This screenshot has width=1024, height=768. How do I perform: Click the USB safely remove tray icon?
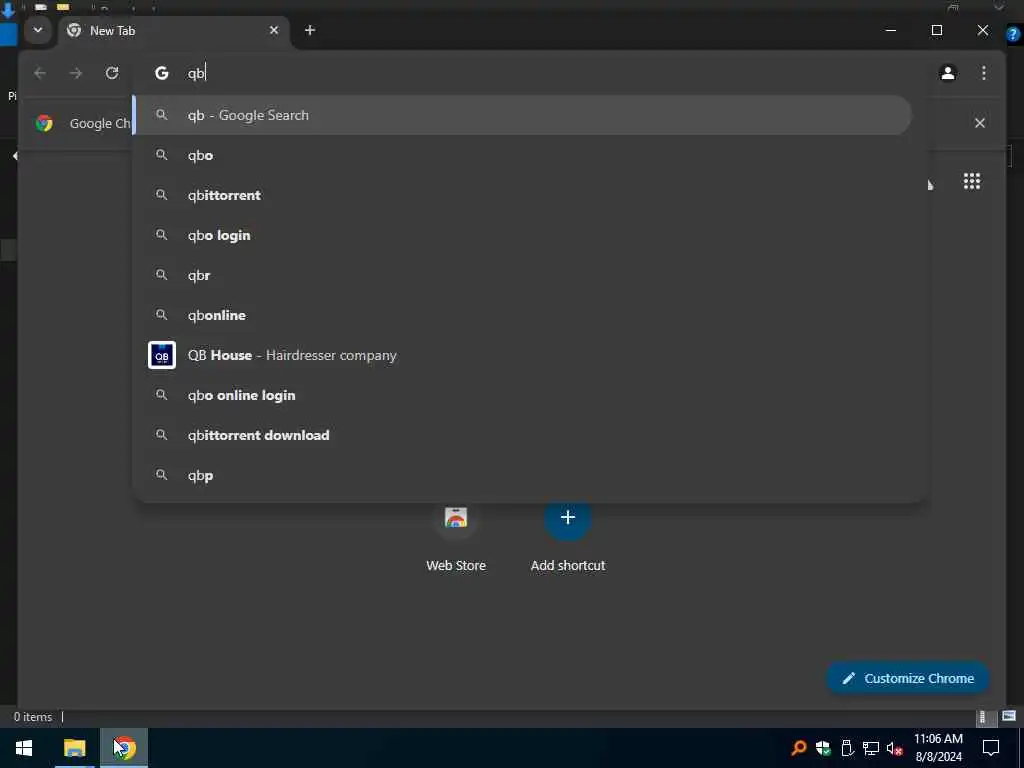pyautogui.click(x=847, y=748)
